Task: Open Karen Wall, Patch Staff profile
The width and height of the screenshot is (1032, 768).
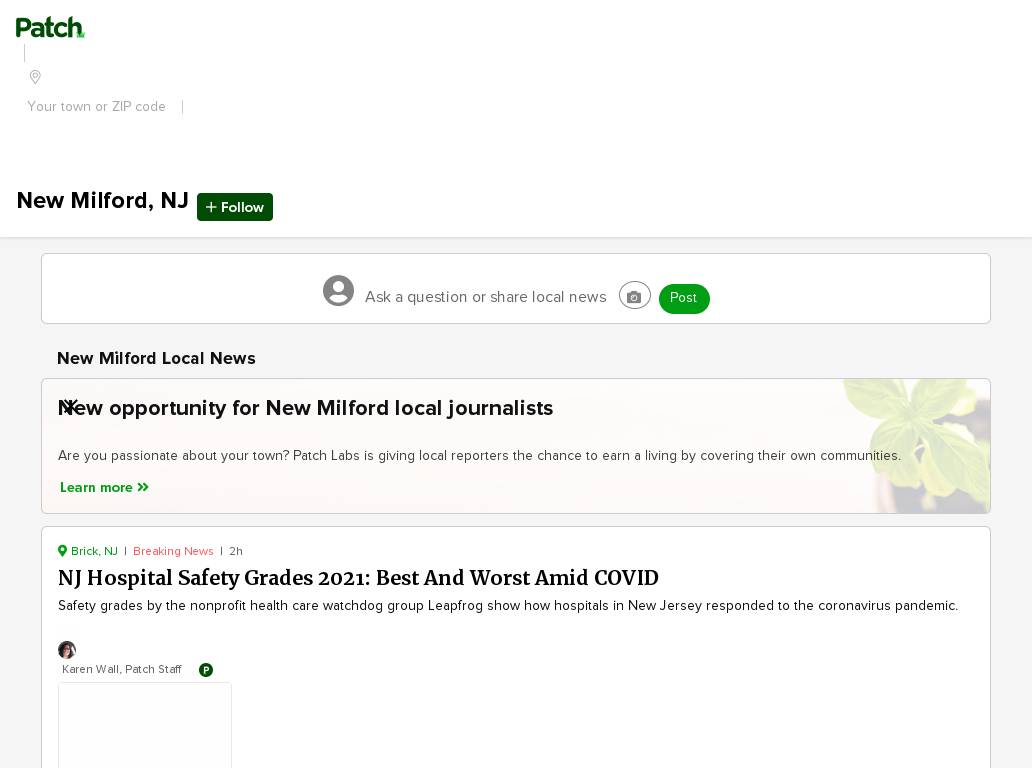Action: click(x=122, y=670)
